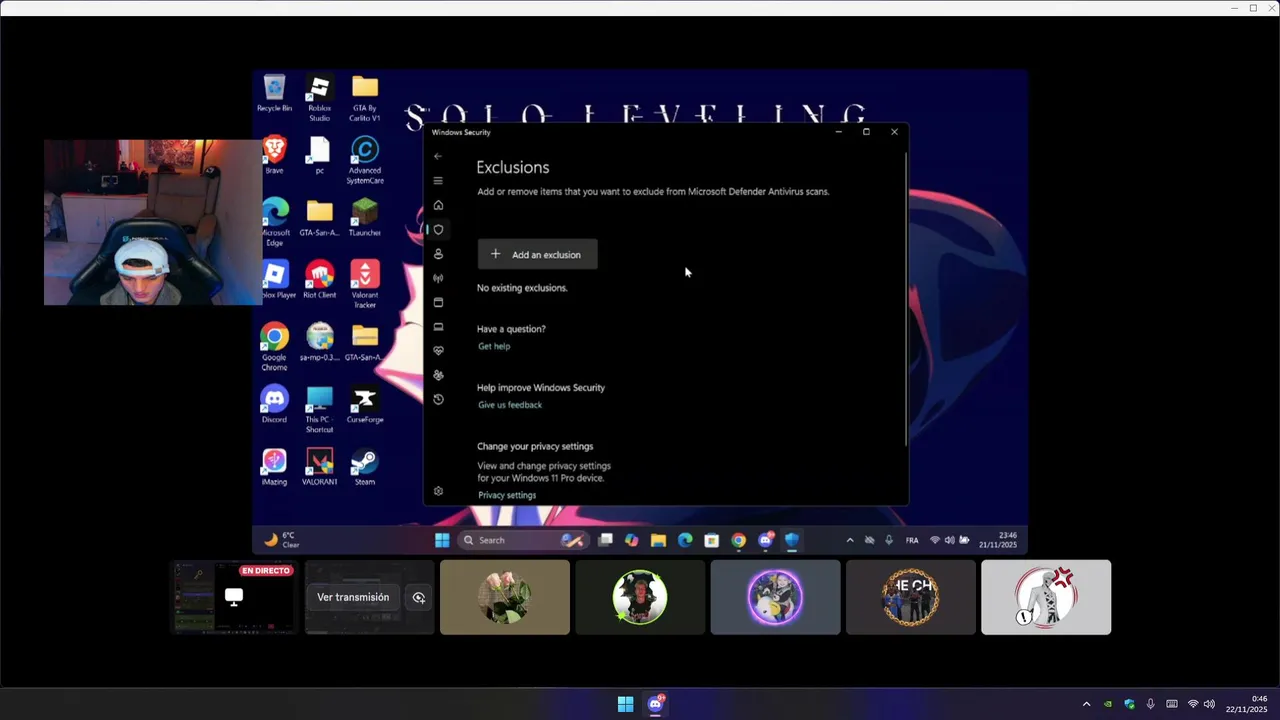Open the Privacy settings link
Viewport: 1280px width, 720px height.
point(507,495)
